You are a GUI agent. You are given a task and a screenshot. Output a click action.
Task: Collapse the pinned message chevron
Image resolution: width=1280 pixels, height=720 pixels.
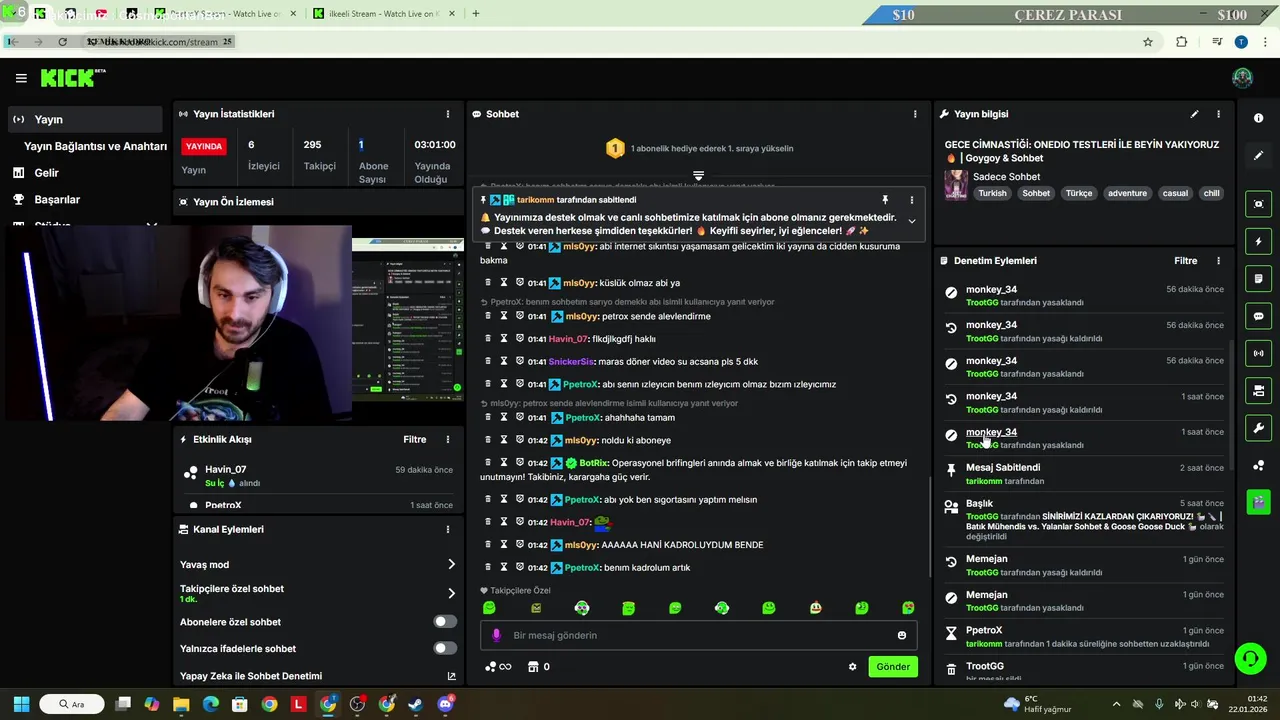point(911,221)
